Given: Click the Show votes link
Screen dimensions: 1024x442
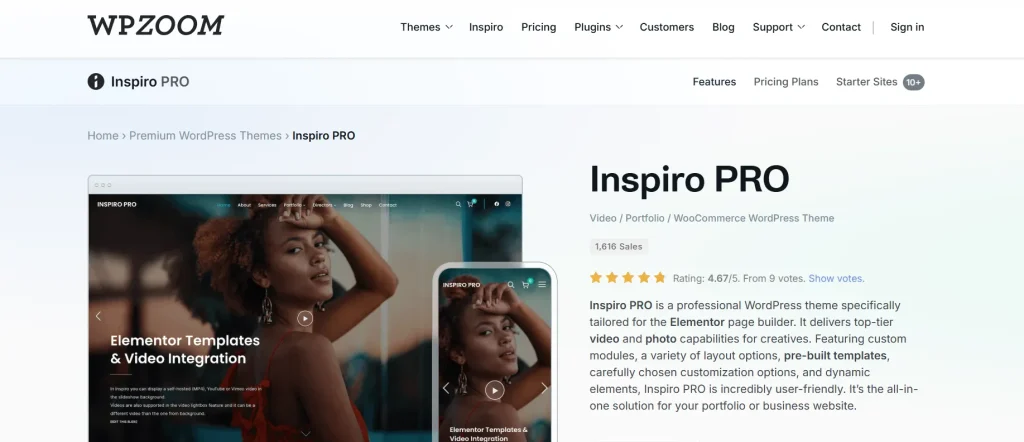Looking at the screenshot, I should (836, 278).
